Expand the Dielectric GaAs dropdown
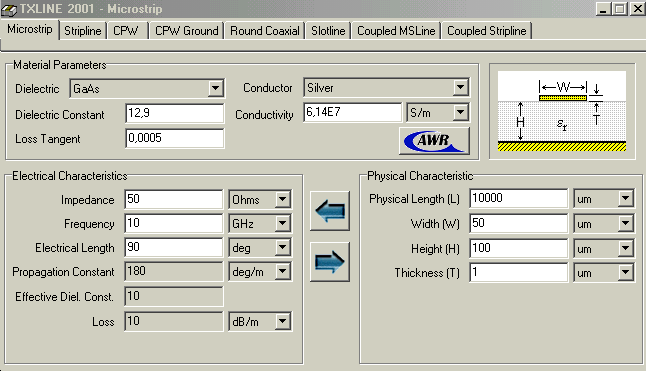 [215, 88]
